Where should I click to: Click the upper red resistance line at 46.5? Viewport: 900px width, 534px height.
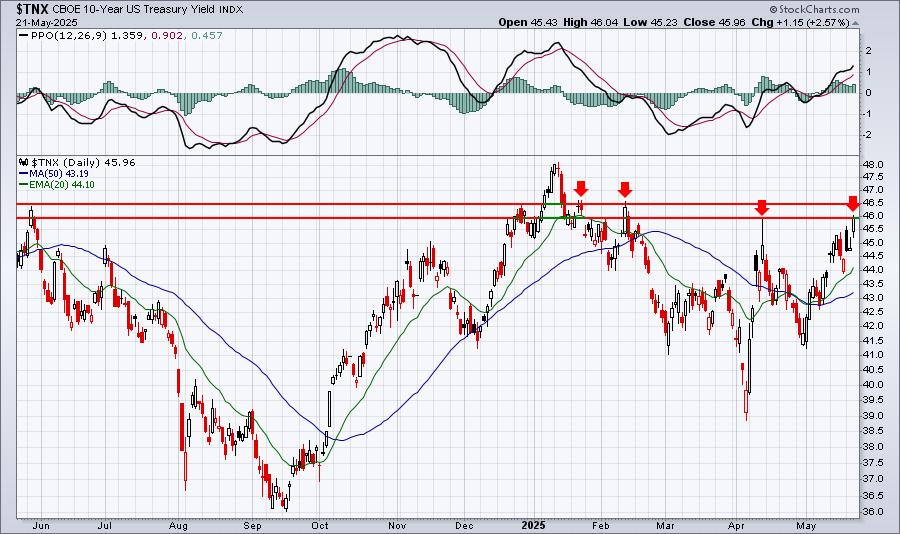(437, 204)
